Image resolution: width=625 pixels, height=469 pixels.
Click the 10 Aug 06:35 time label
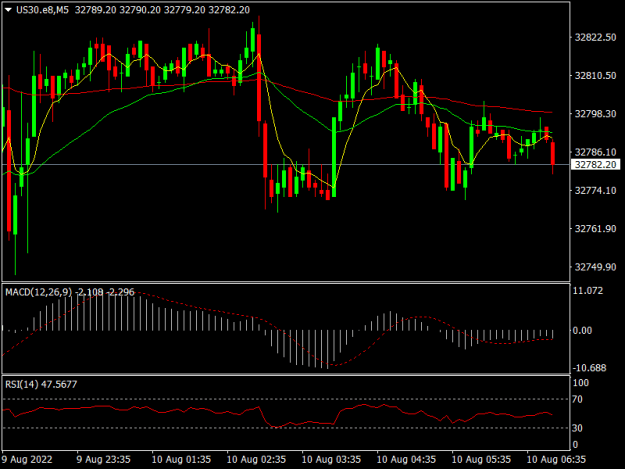pyautogui.click(x=556, y=459)
